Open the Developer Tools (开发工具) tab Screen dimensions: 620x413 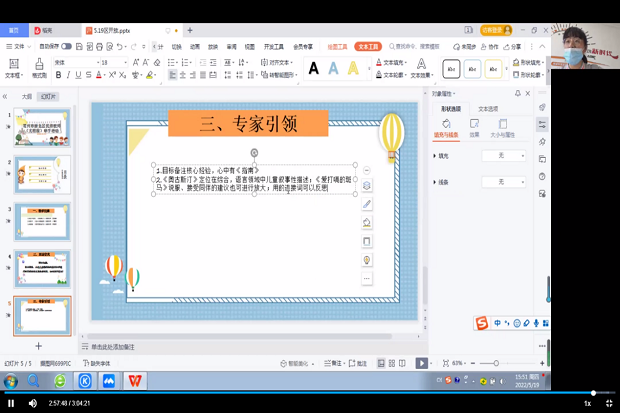pyautogui.click(x=274, y=47)
